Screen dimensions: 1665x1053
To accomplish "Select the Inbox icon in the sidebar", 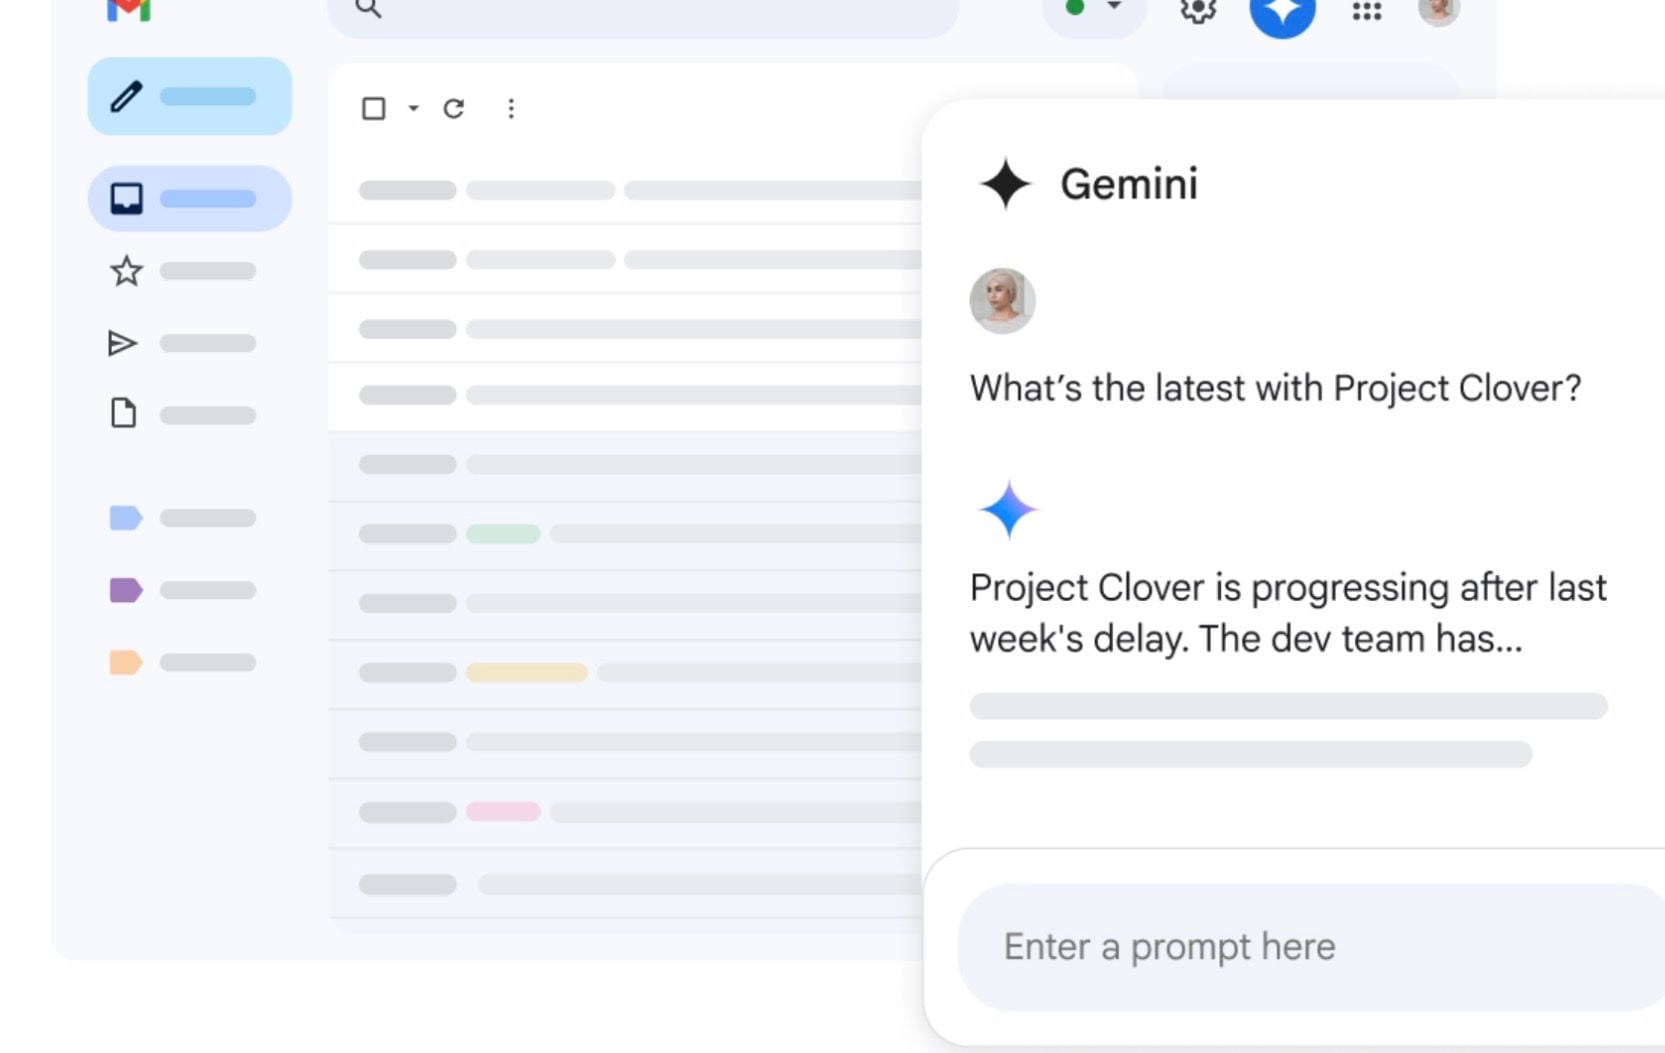I will point(124,198).
